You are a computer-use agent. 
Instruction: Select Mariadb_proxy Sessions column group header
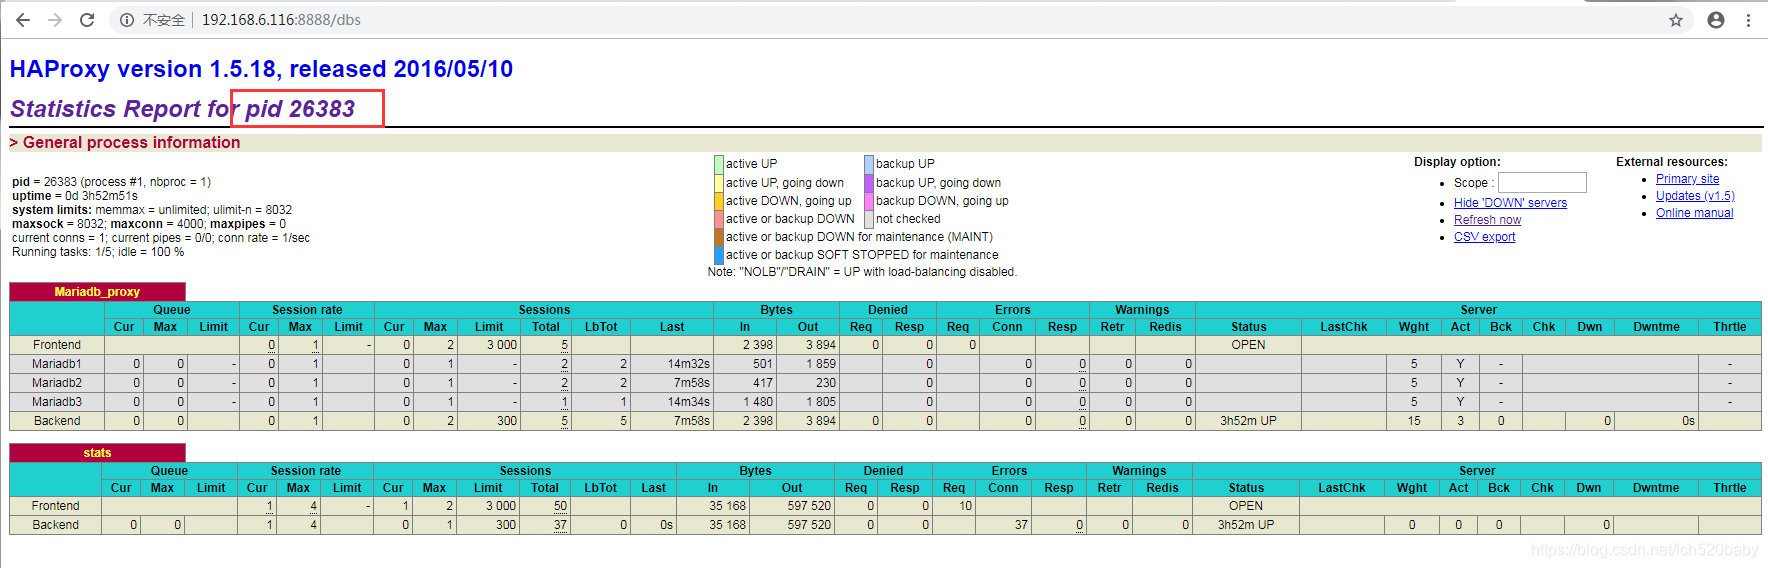pos(544,310)
